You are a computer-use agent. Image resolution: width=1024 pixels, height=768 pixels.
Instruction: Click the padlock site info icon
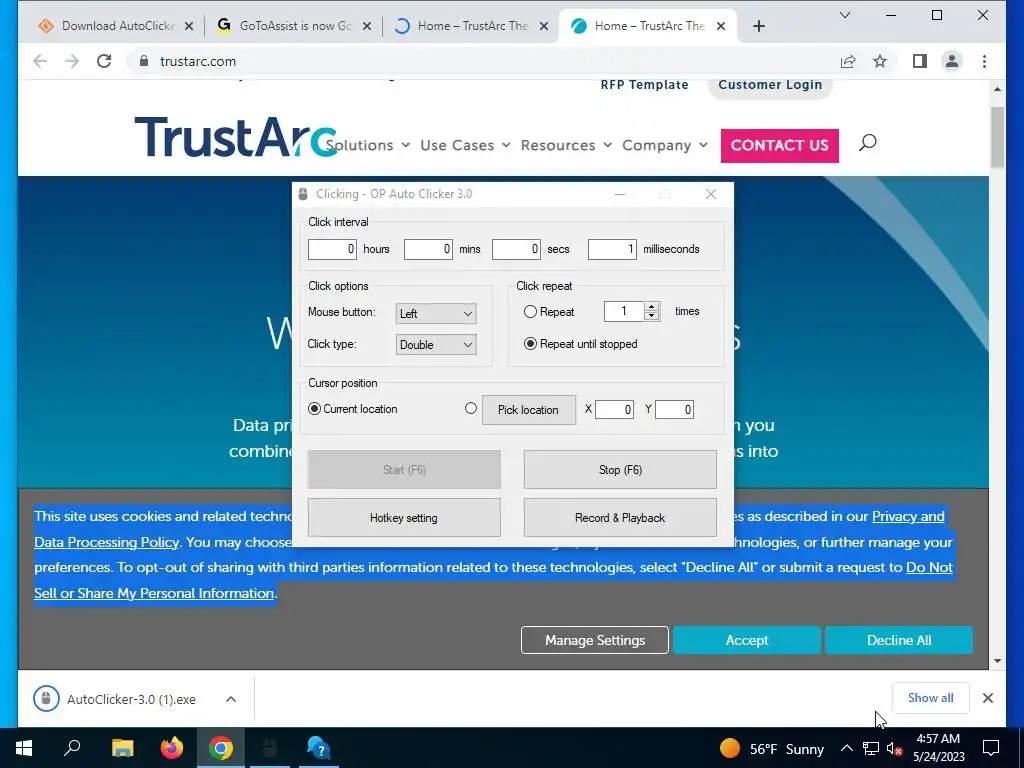[x=144, y=61]
